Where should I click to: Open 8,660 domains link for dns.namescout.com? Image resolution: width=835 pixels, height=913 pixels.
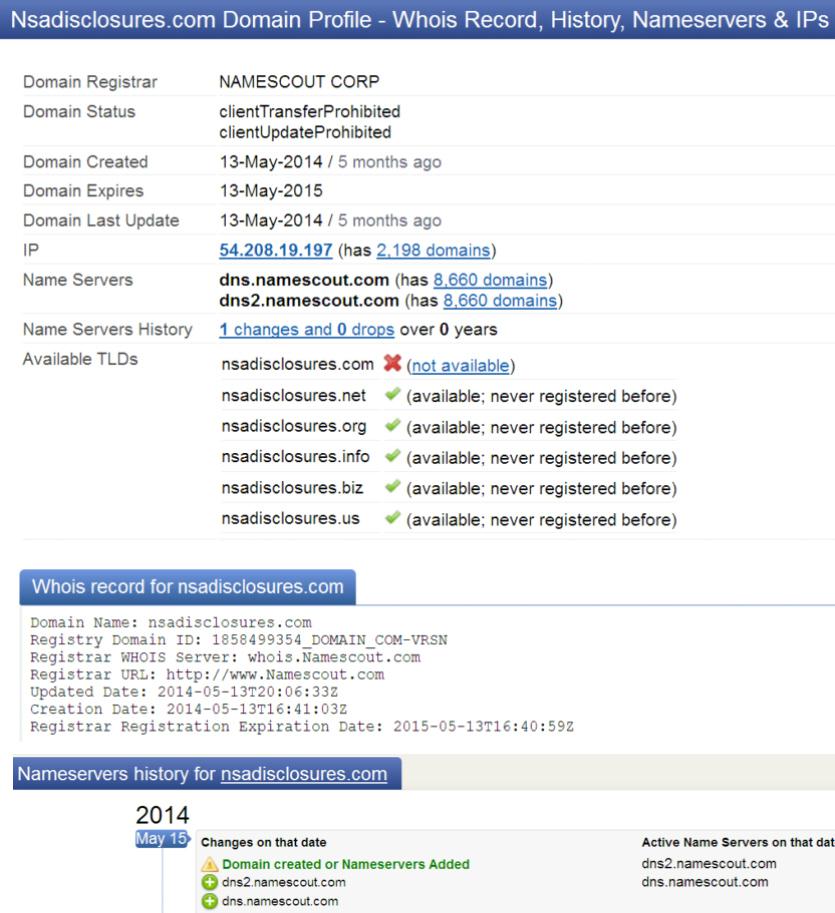pyautogui.click(x=490, y=280)
